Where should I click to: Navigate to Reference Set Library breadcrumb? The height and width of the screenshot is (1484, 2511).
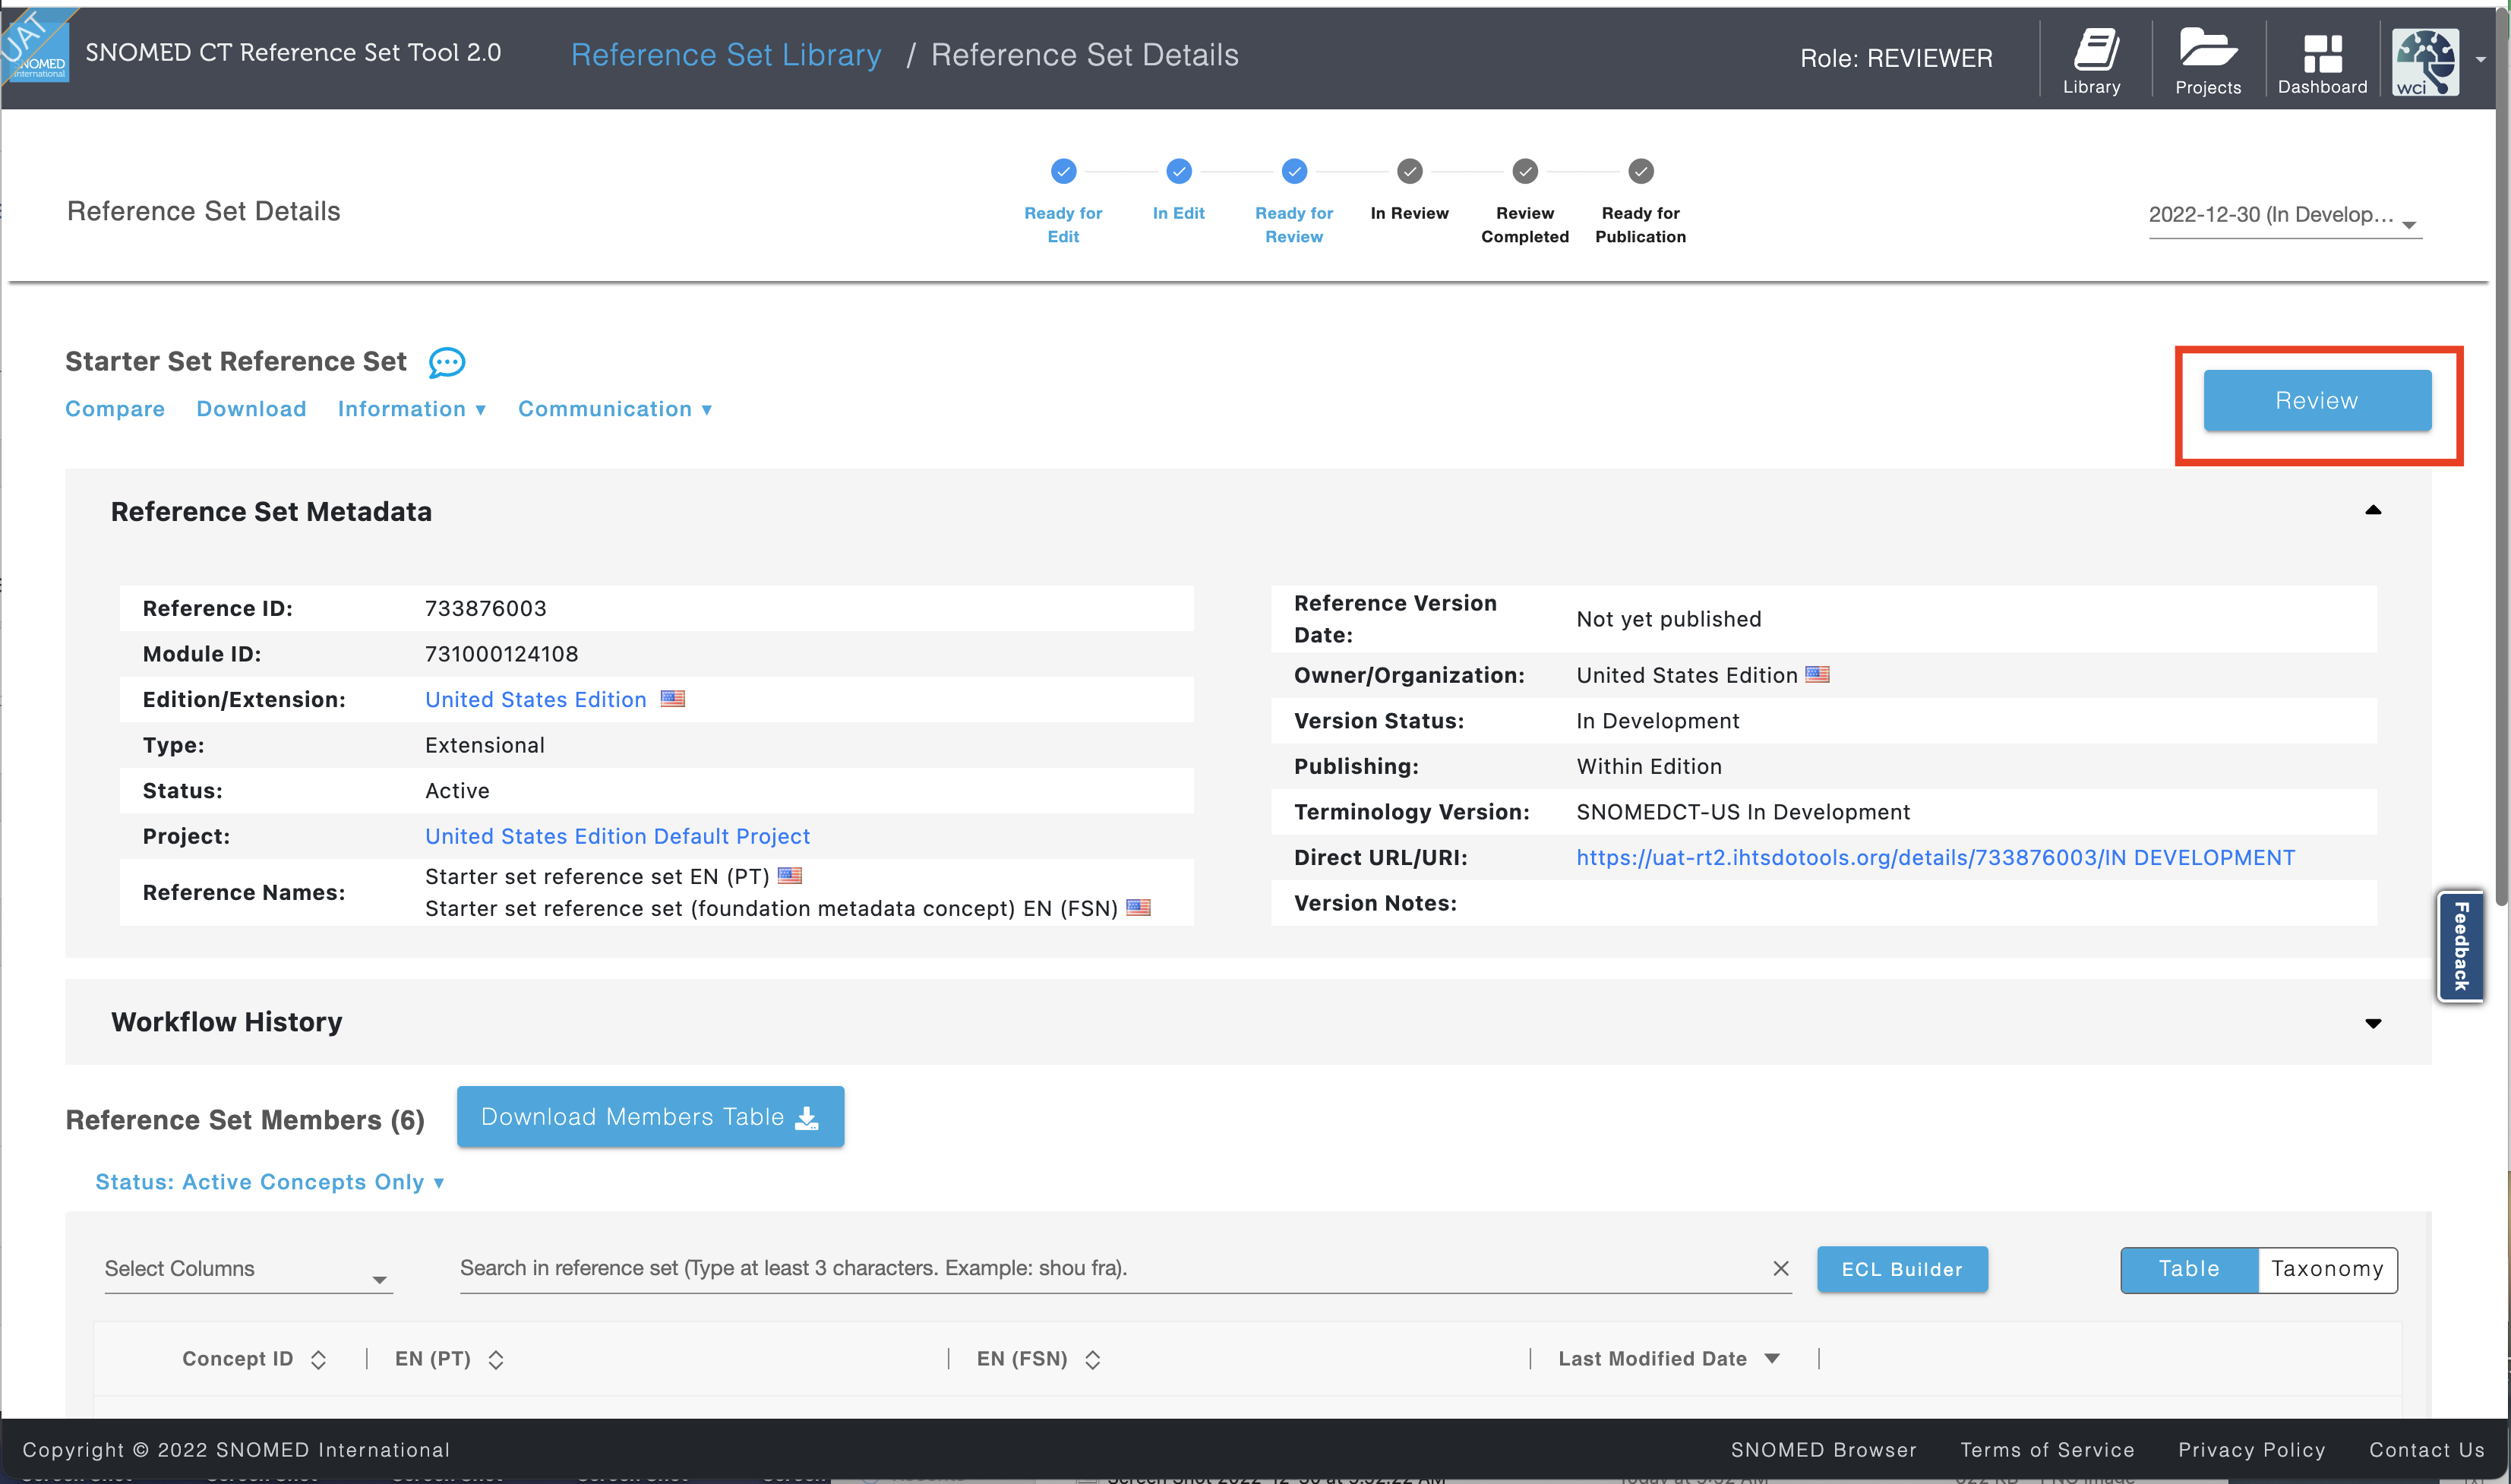726,55
